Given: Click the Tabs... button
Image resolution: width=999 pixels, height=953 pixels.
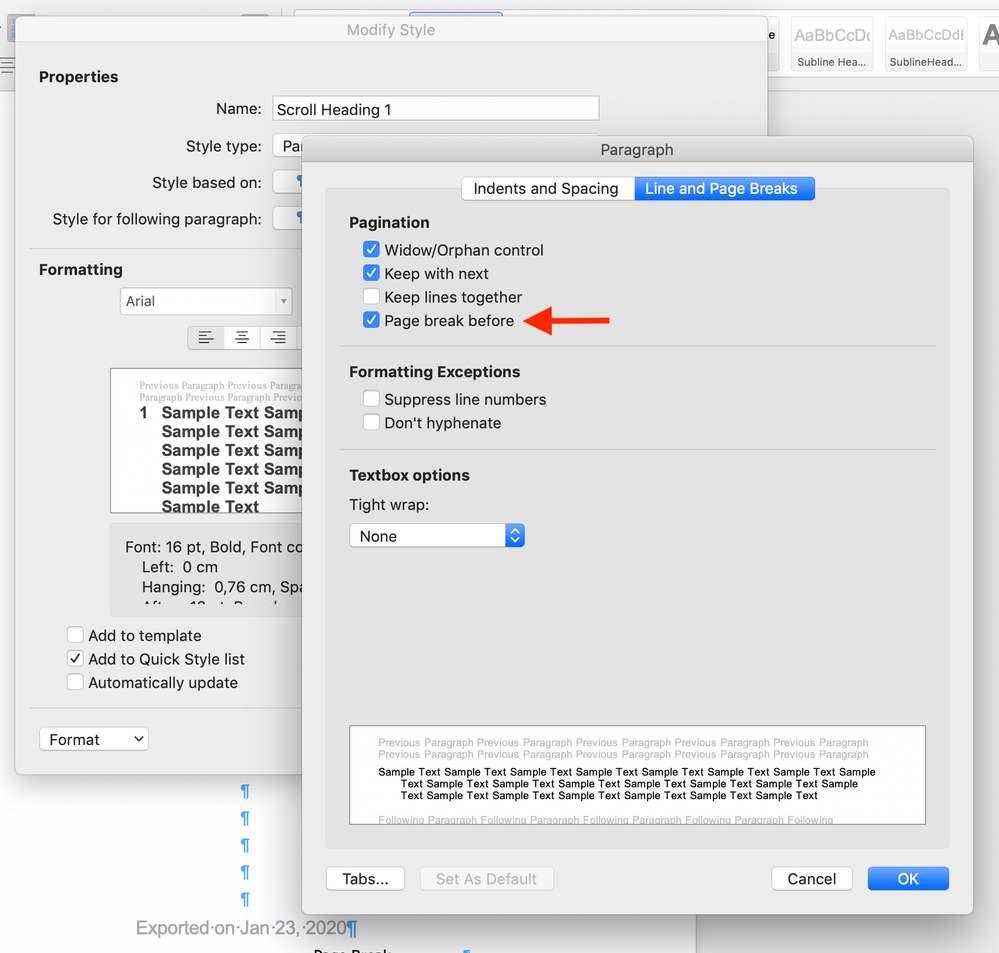Looking at the screenshot, I should [365, 878].
